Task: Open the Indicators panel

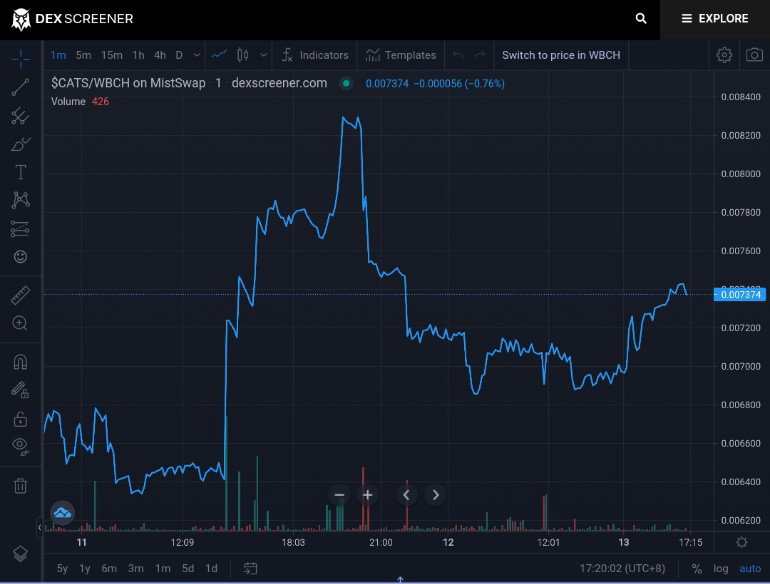Action: tap(315, 55)
